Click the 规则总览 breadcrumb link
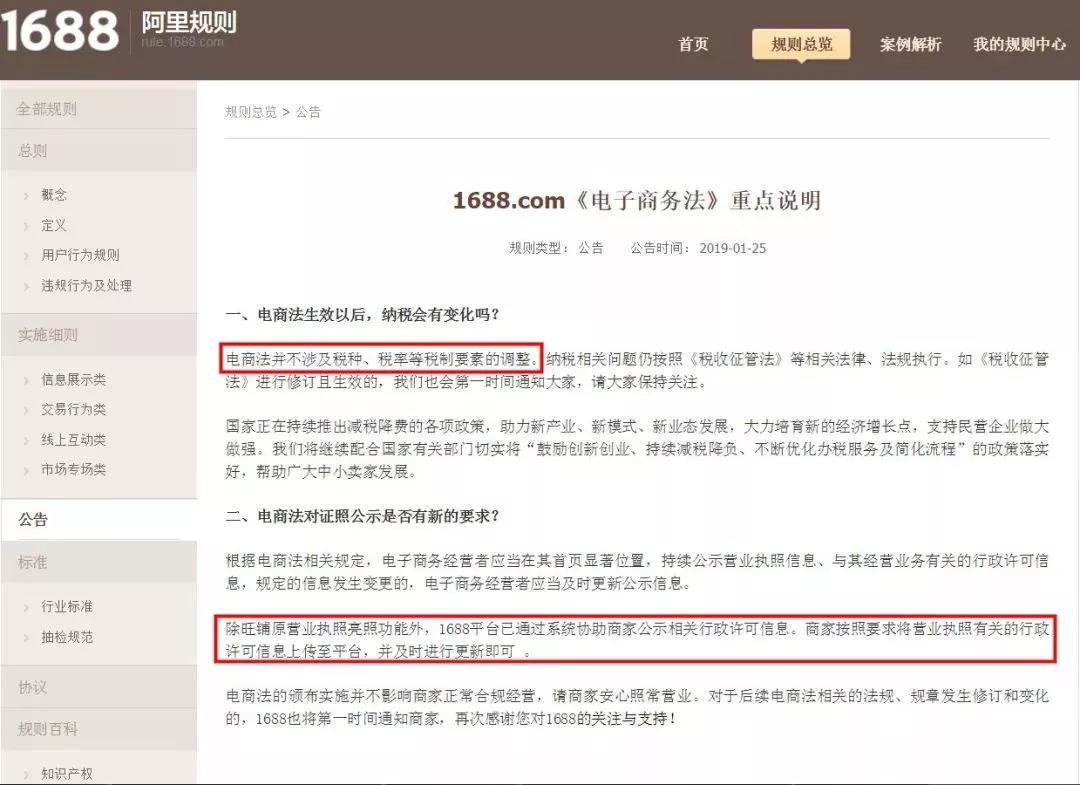Viewport: 1080px width, 785px height. 251,112
